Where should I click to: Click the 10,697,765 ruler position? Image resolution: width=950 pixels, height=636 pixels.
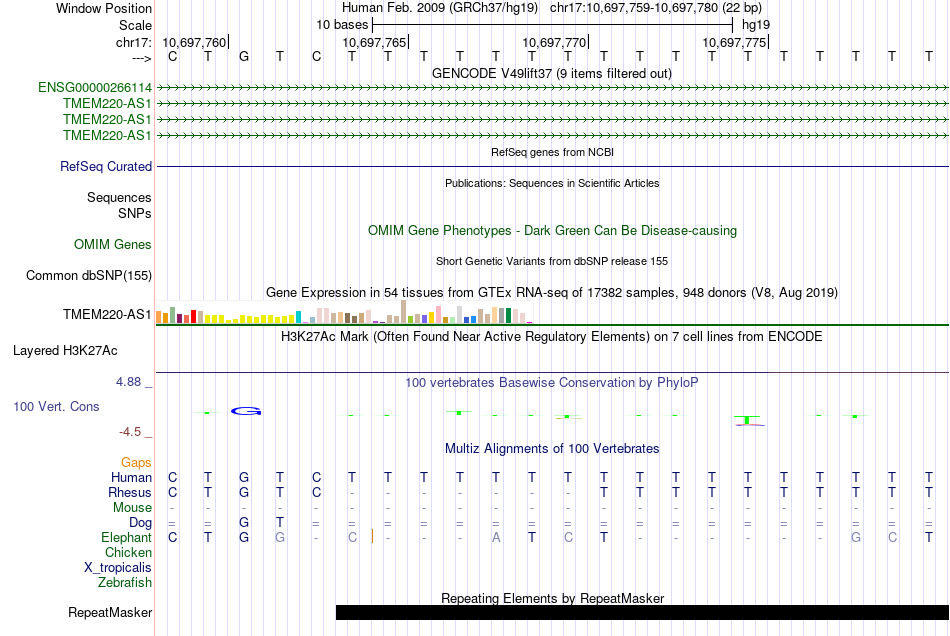point(374,42)
